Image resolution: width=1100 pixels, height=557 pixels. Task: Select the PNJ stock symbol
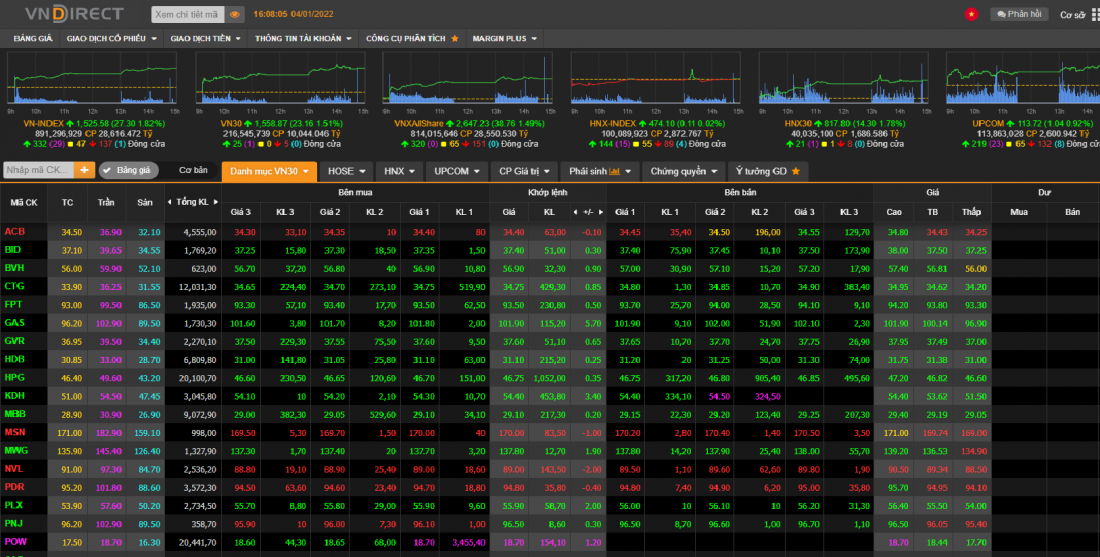(14, 523)
